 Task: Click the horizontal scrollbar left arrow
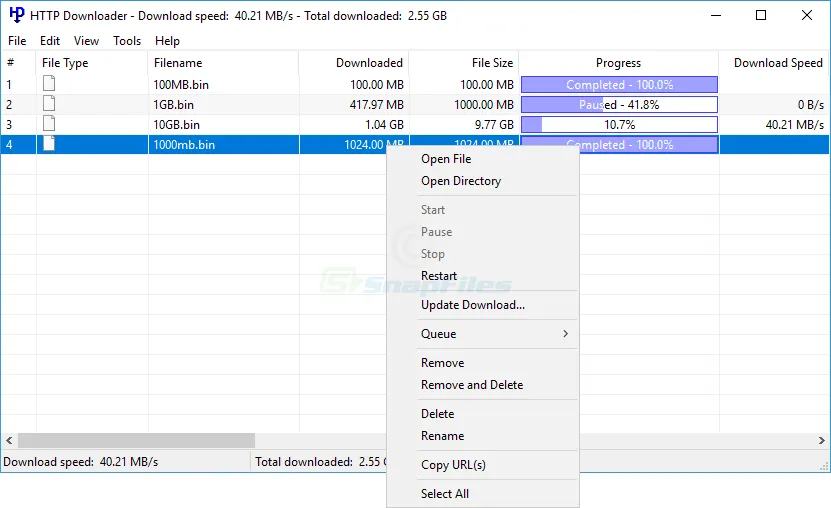coord(9,440)
